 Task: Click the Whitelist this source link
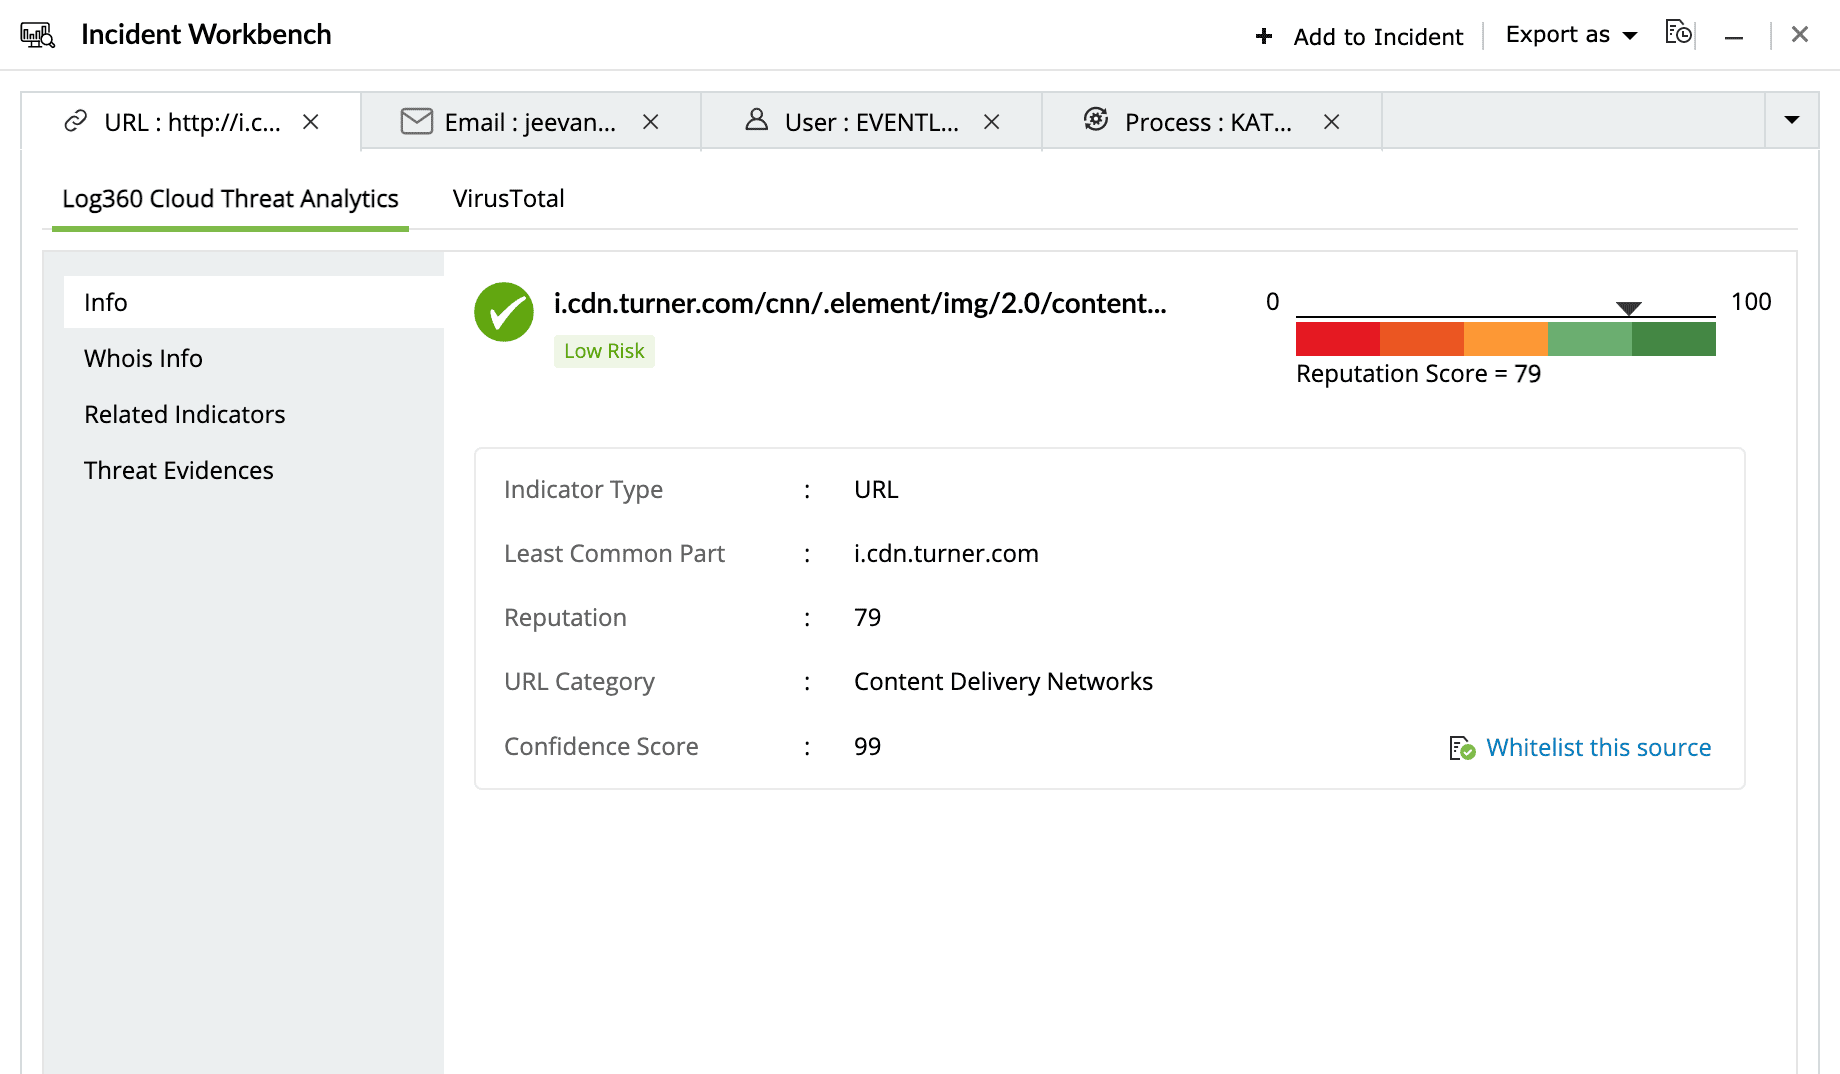[x=1598, y=747]
